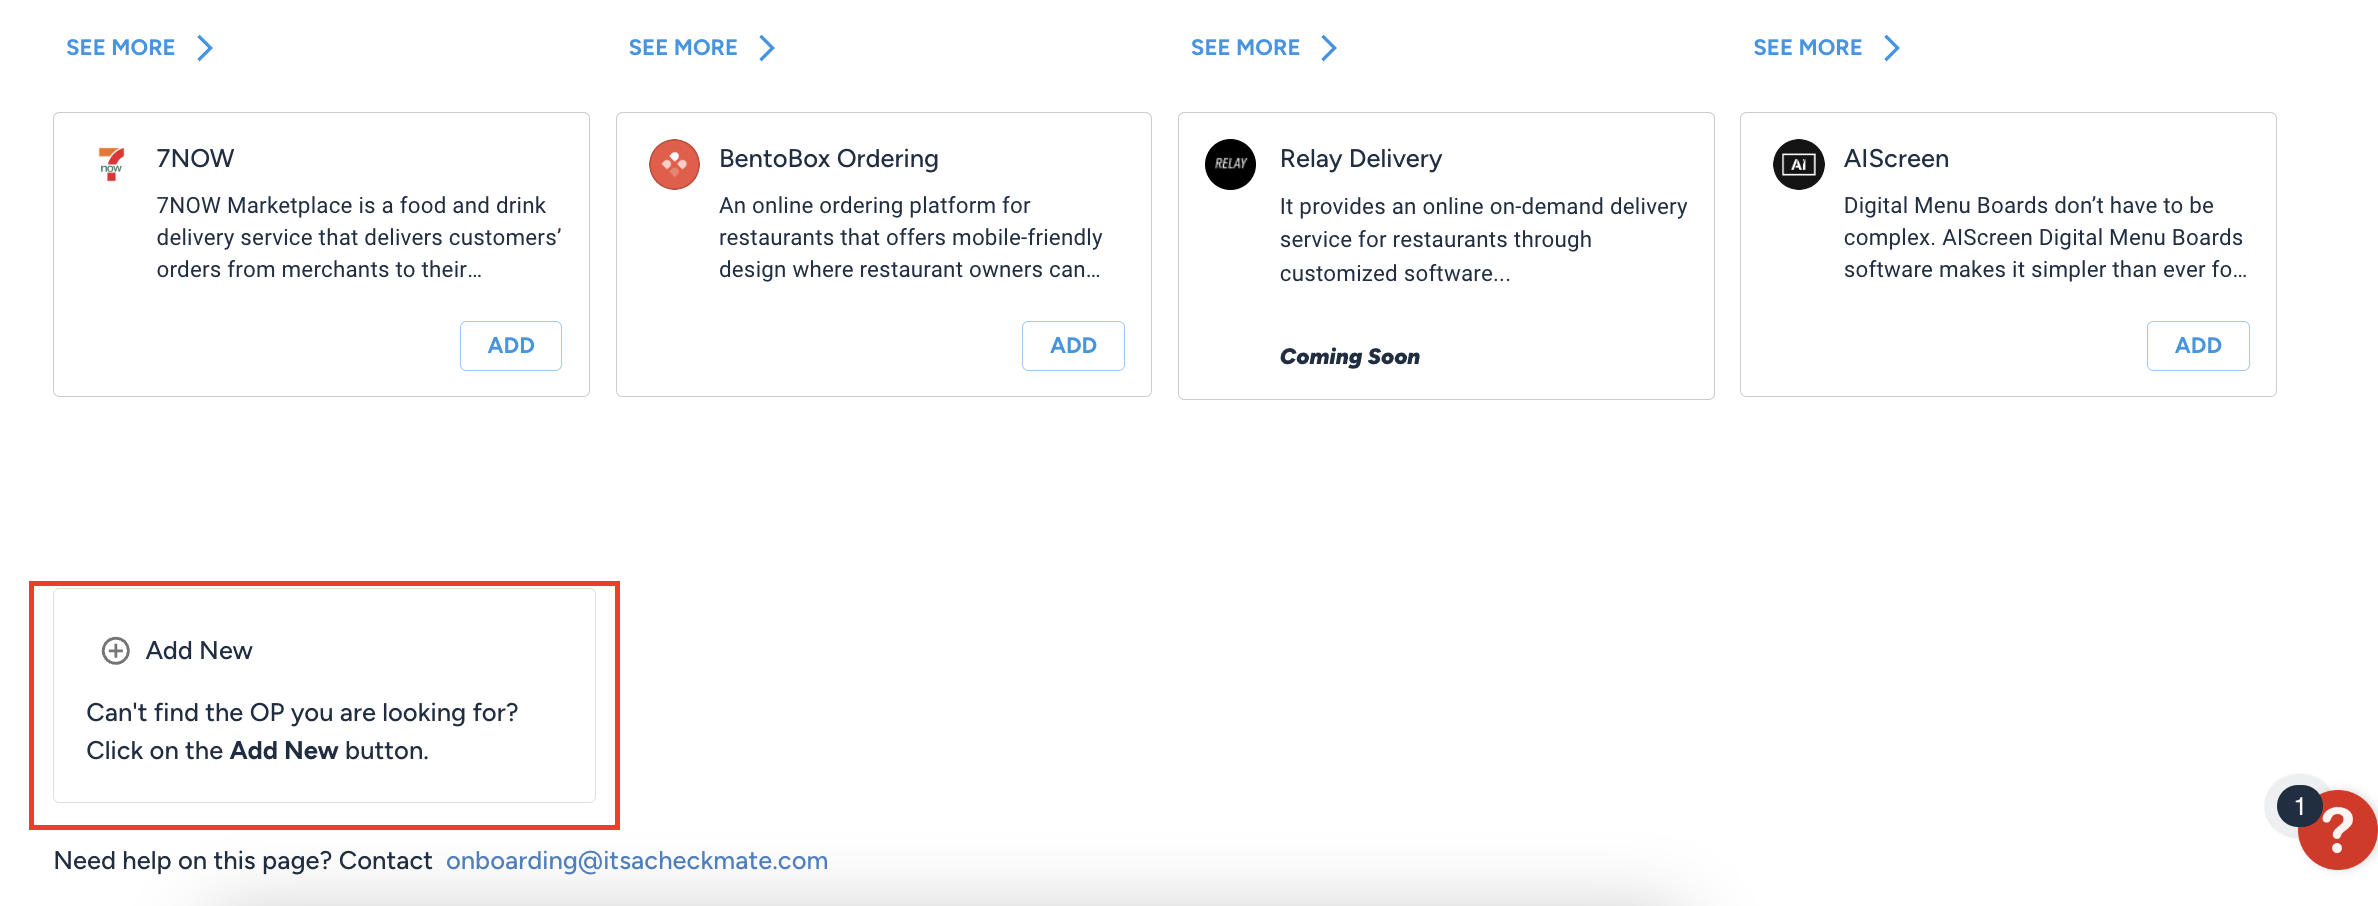Click the Relay Delivery logo

(x=1230, y=164)
